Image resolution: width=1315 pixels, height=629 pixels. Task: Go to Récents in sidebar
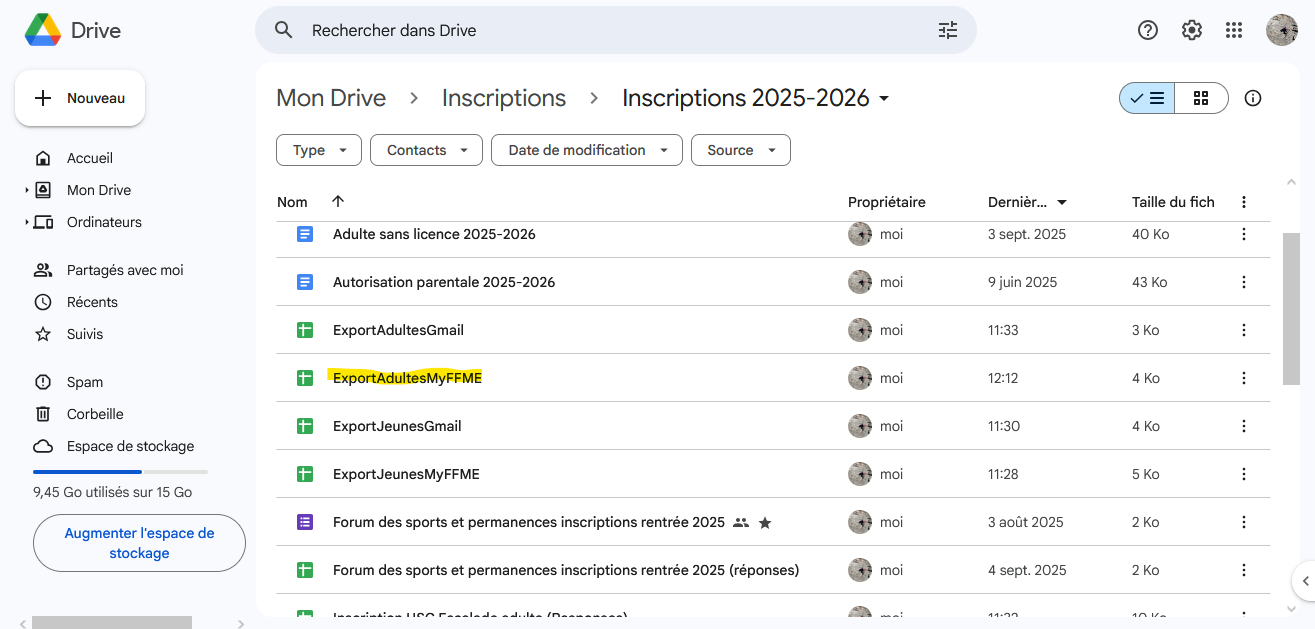[92, 302]
